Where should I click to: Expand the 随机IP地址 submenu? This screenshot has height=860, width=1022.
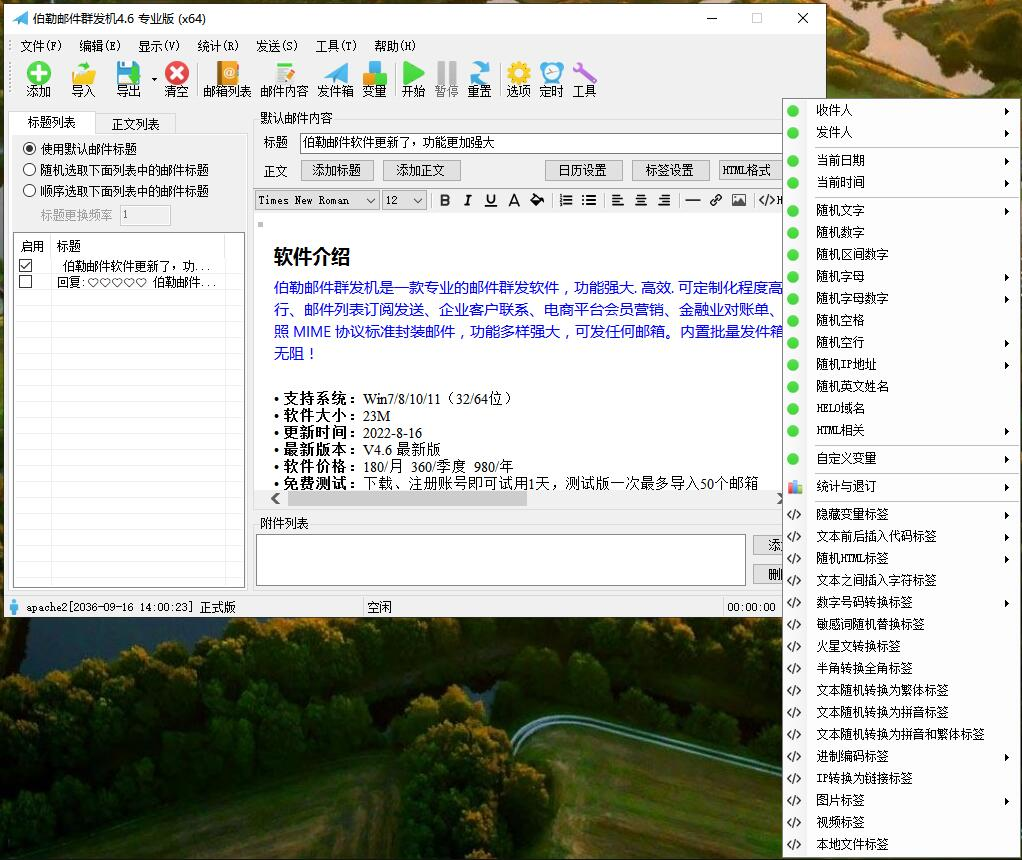[901, 364]
